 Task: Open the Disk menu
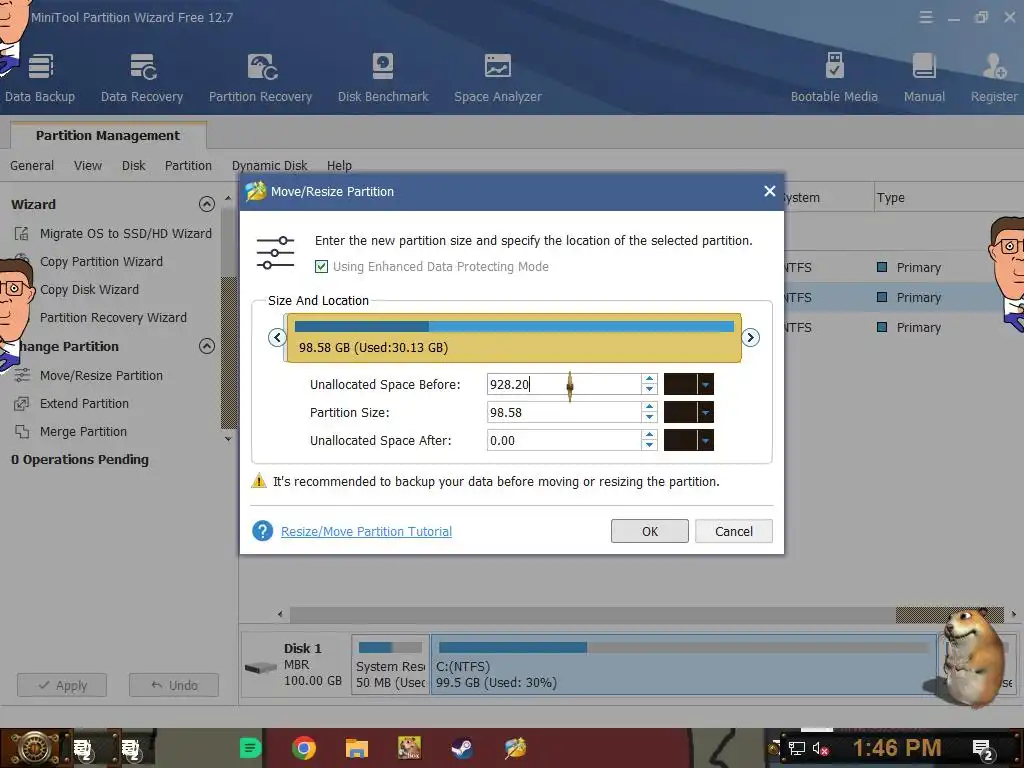(133, 165)
